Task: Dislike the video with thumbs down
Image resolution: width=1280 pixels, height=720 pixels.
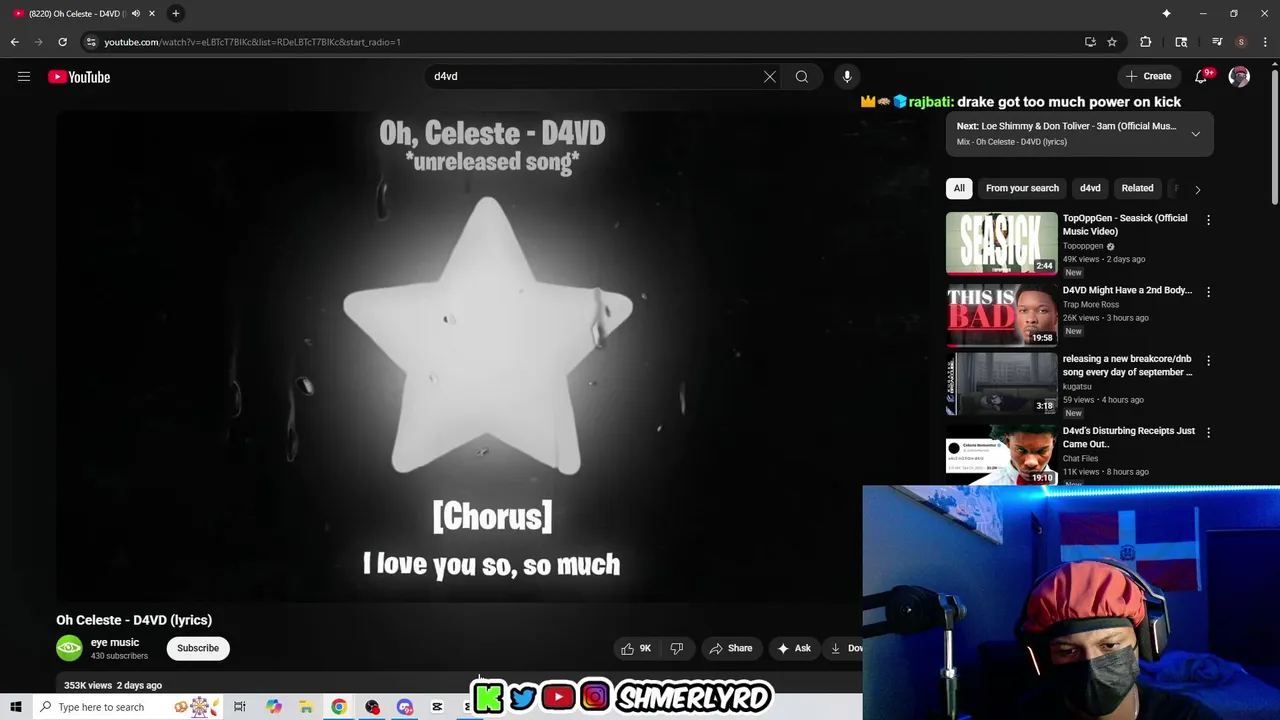Action: (677, 648)
